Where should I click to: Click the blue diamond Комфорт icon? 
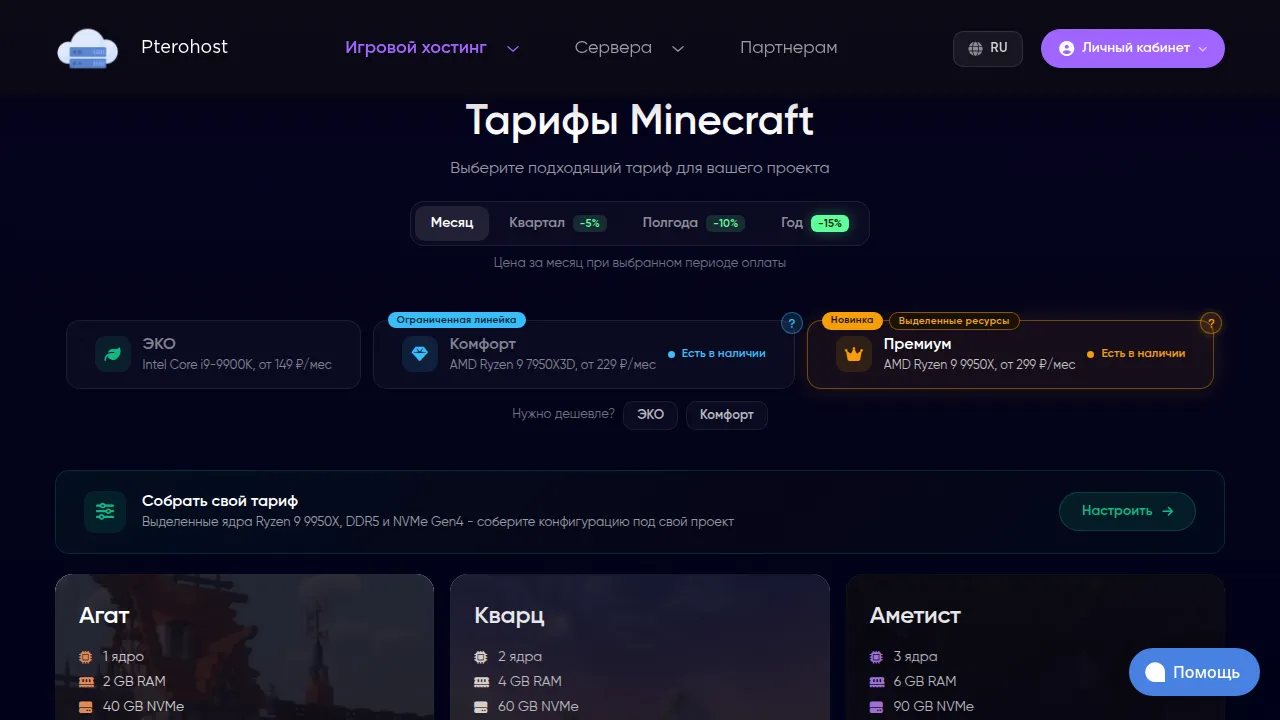420,354
